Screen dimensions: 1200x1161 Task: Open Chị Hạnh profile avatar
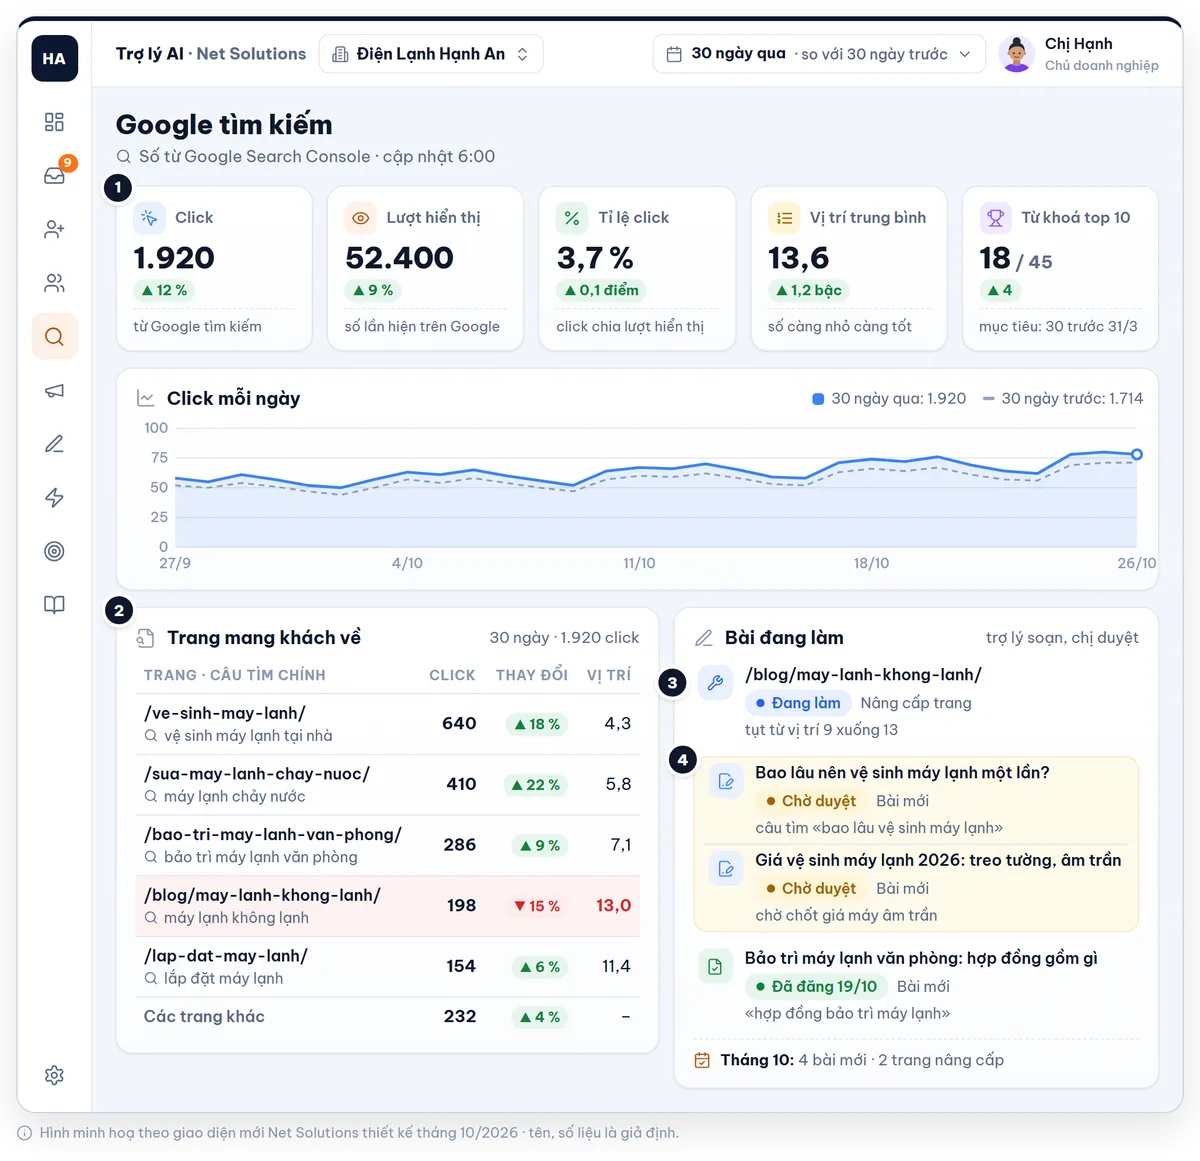pyautogui.click(x=1016, y=54)
